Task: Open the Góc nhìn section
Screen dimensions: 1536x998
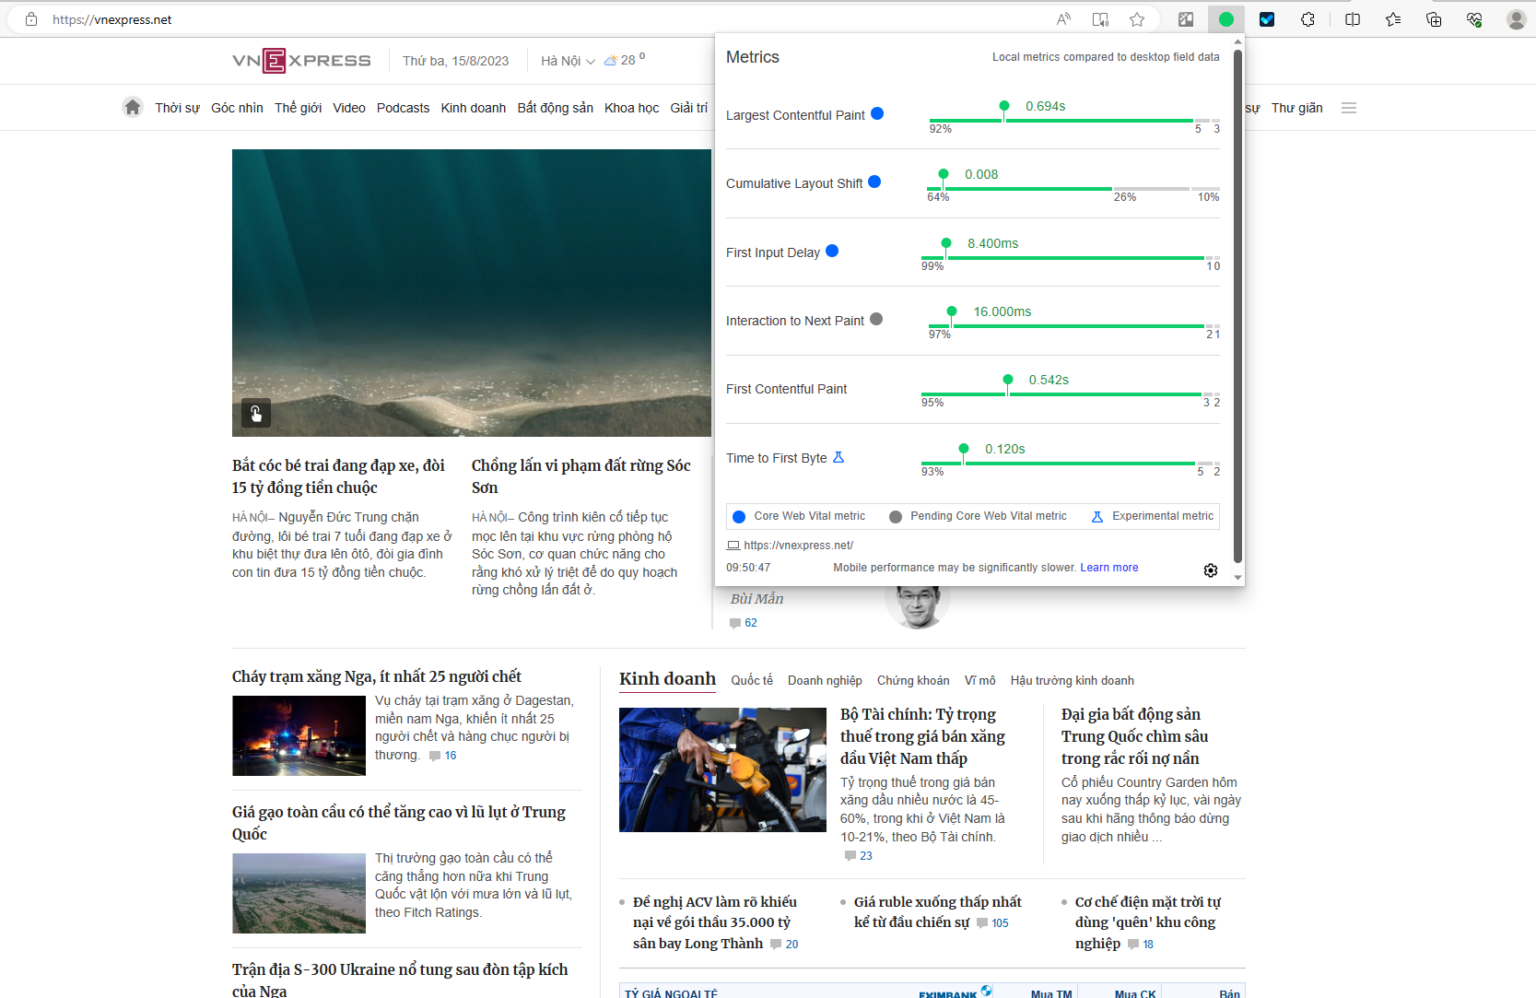Action: (237, 108)
